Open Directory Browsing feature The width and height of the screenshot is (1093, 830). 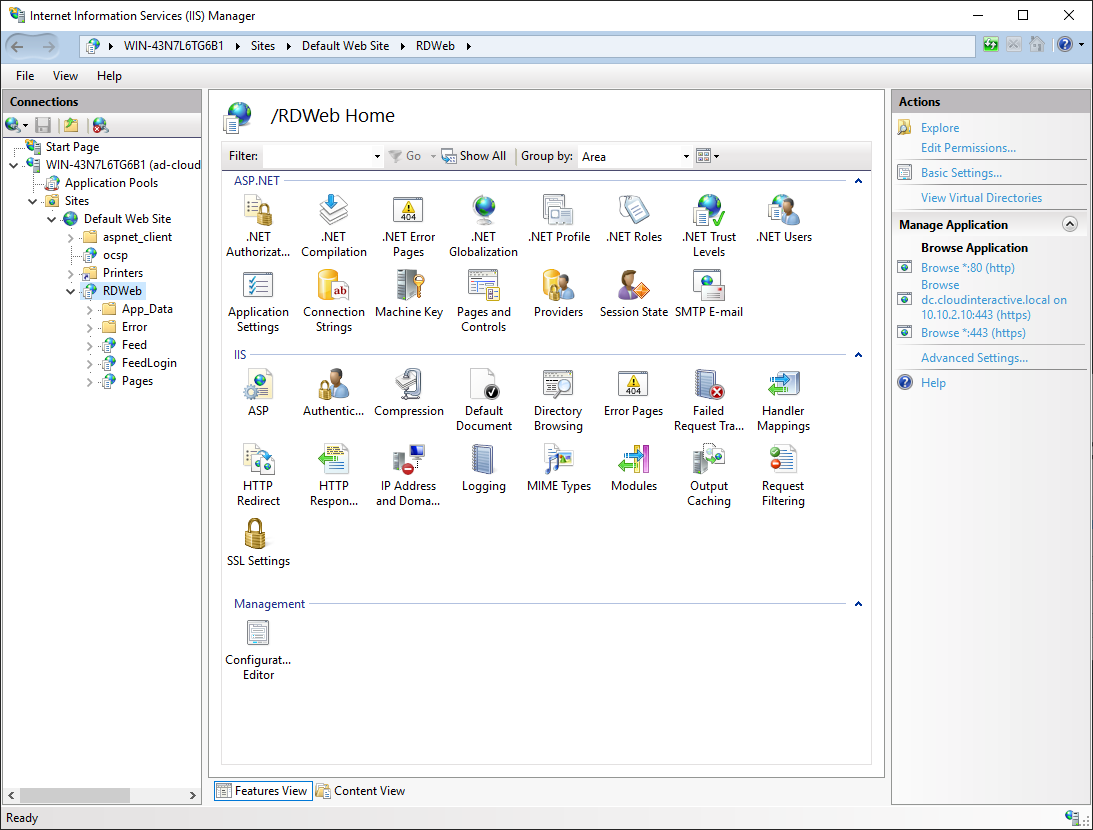pyautogui.click(x=558, y=400)
